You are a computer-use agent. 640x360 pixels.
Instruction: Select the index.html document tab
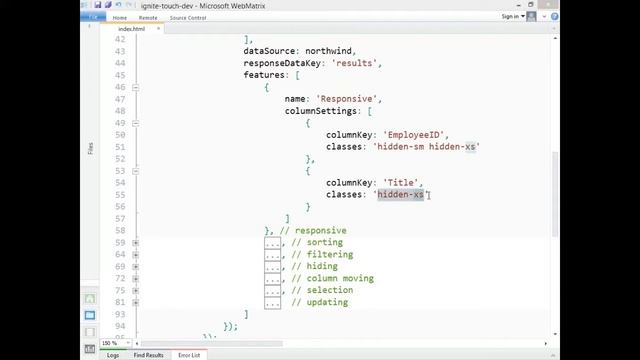(x=131, y=29)
